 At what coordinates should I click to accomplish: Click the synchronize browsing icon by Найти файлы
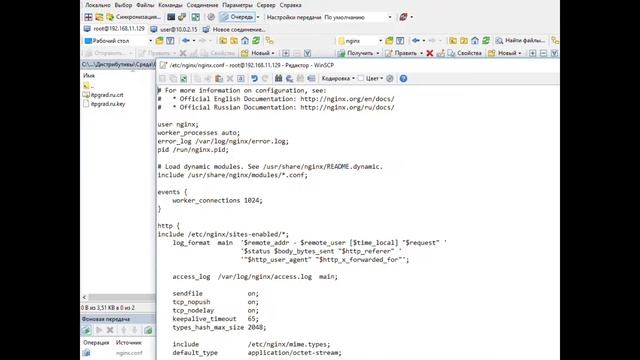tap(555, 41)
